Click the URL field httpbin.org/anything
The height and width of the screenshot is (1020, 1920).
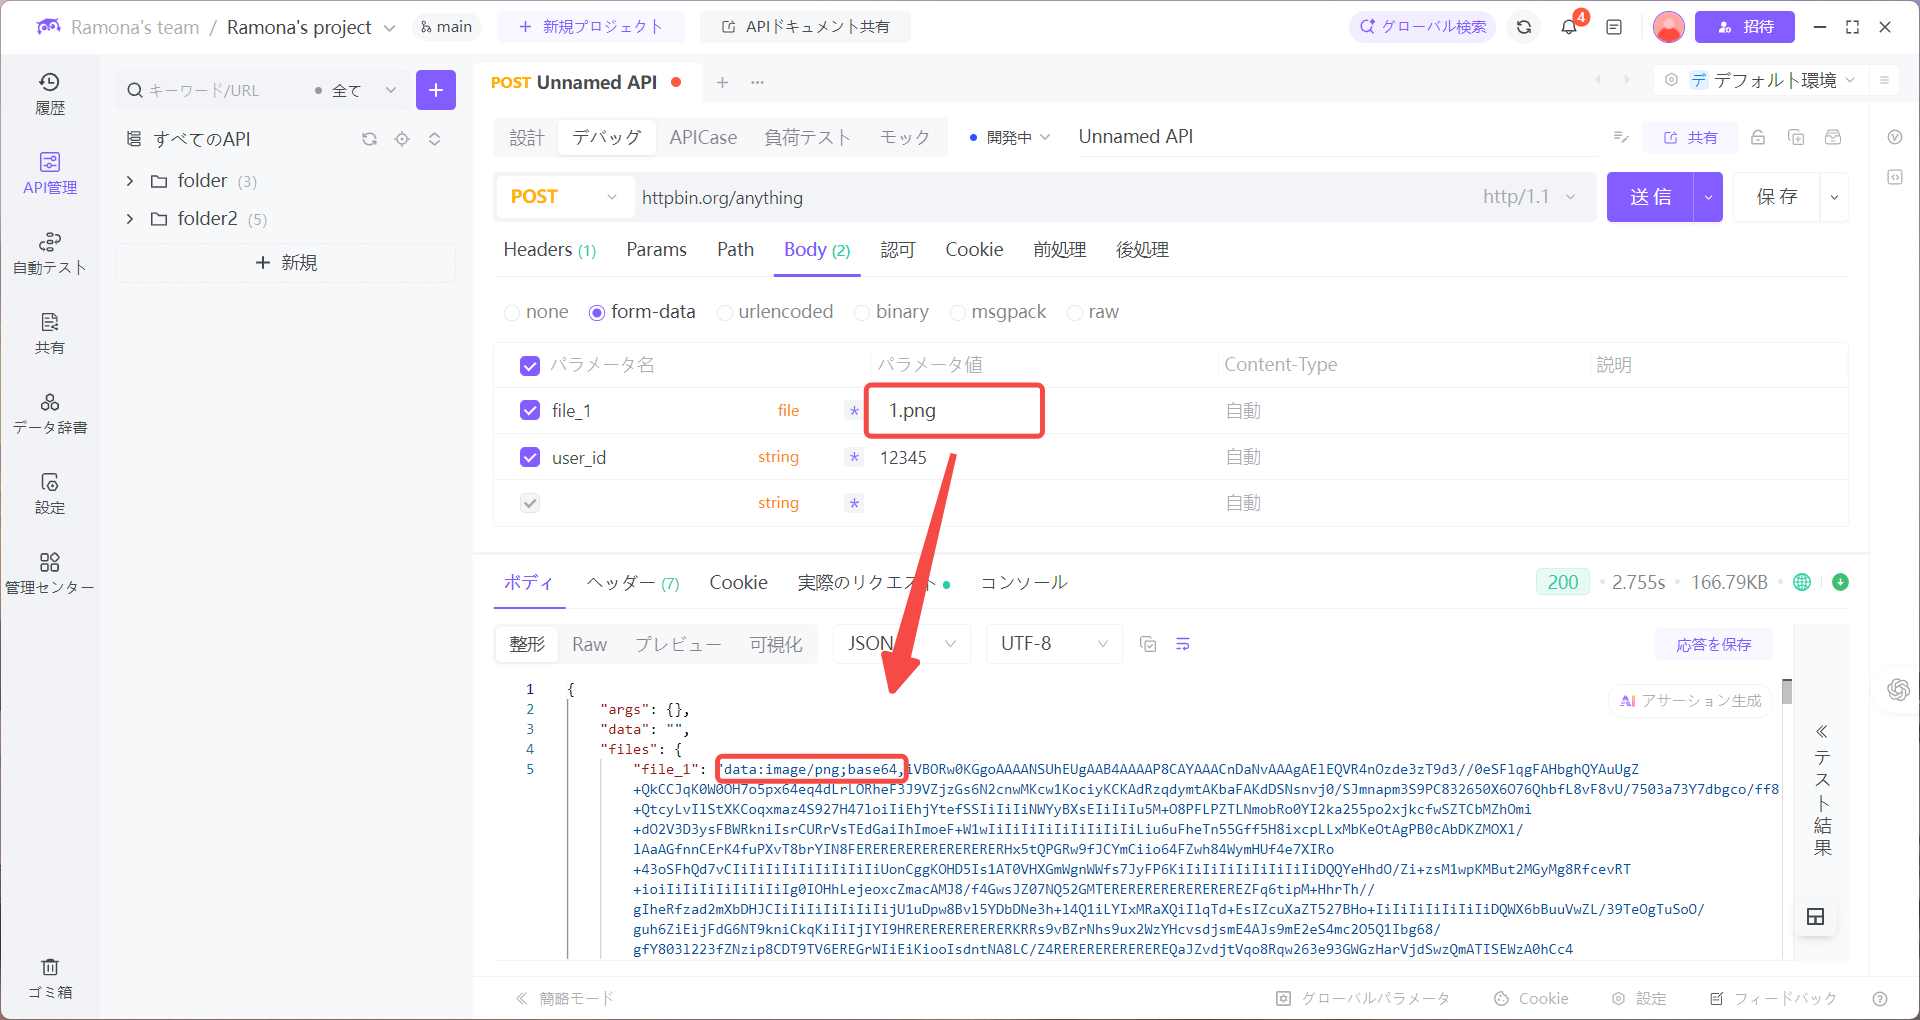(1050, 197)
